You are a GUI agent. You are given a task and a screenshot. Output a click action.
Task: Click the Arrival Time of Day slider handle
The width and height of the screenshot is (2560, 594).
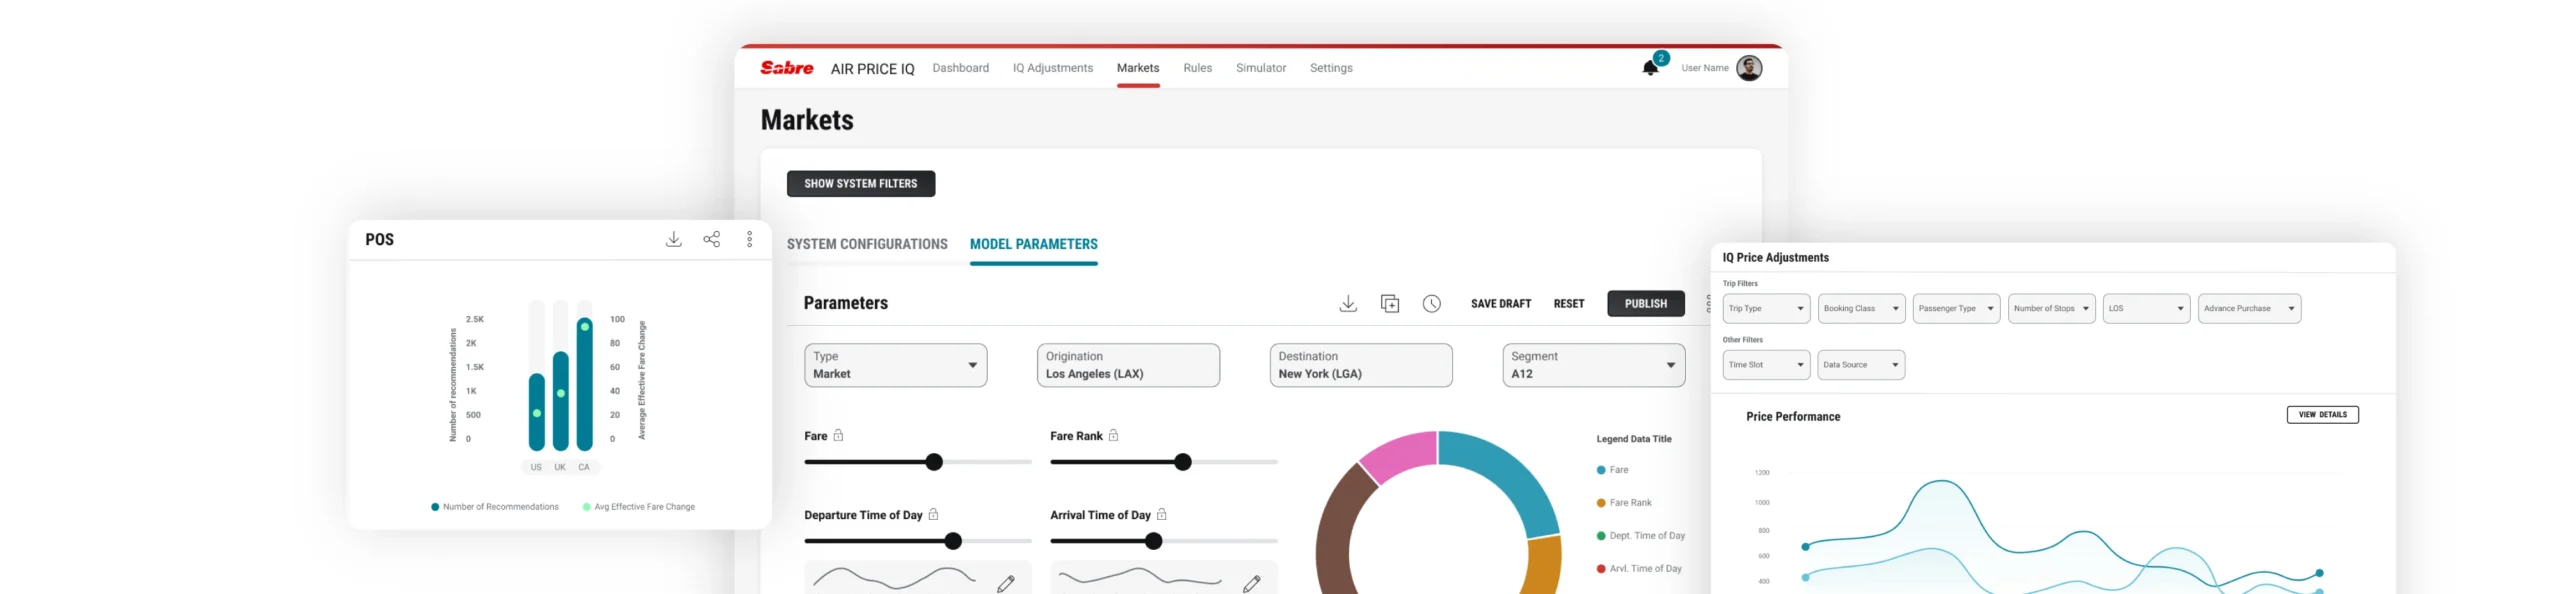(1153, 541)
